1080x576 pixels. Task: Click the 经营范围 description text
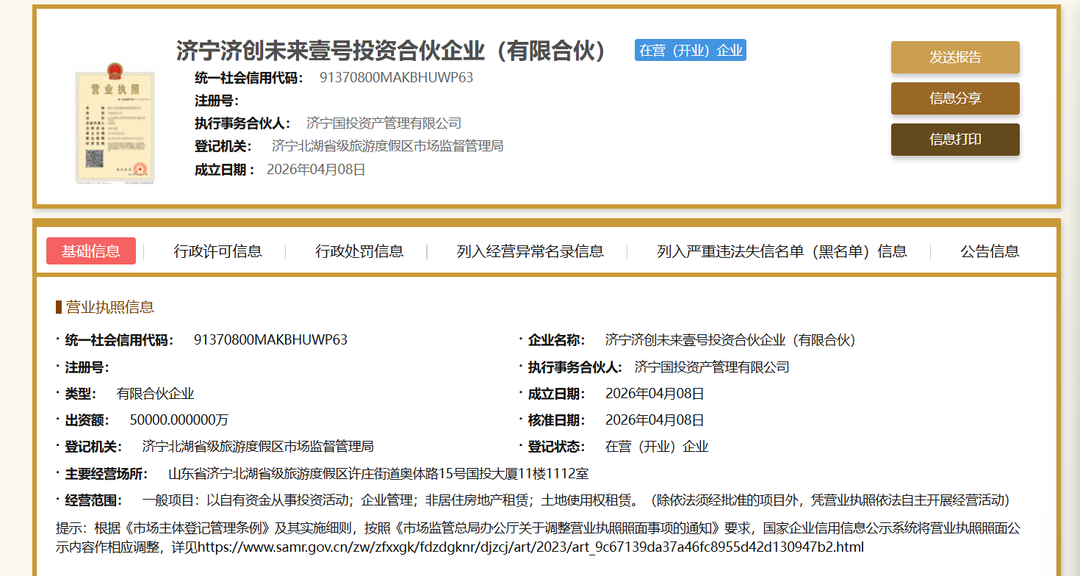pyautogui.click(x=575, y=499)
